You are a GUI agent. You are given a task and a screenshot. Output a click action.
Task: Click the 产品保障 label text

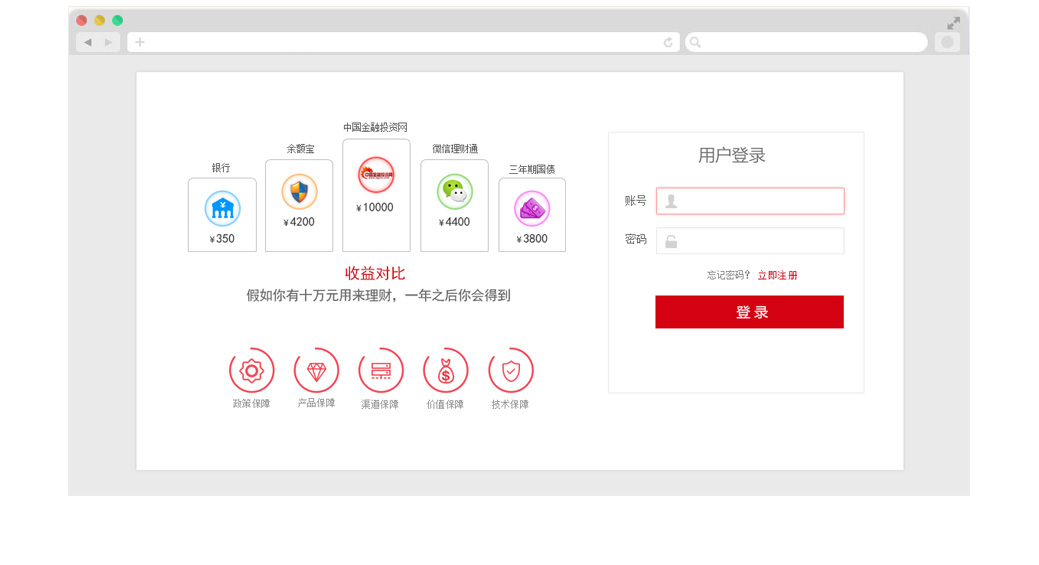pyautogui.click(x=316, y=403)
